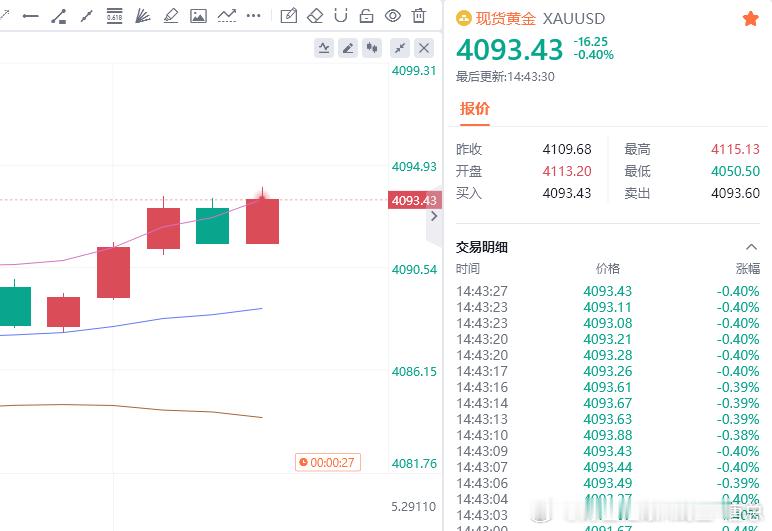Open the note edit tool

[289, 16]
